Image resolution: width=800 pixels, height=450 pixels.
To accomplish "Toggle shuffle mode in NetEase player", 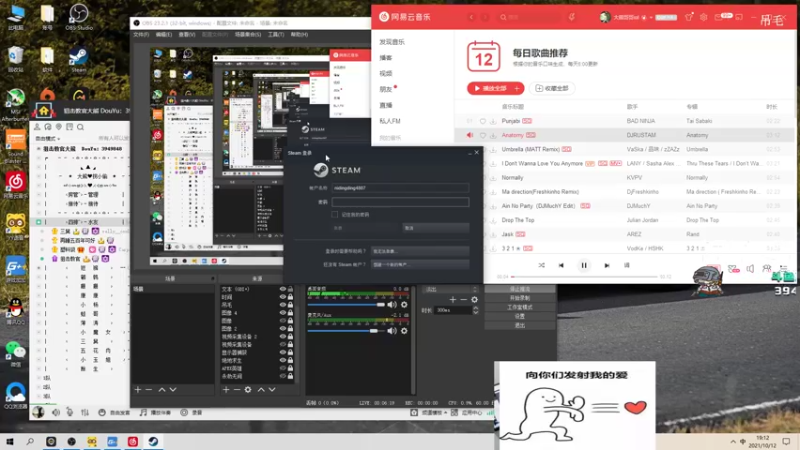I will point(541,265).
